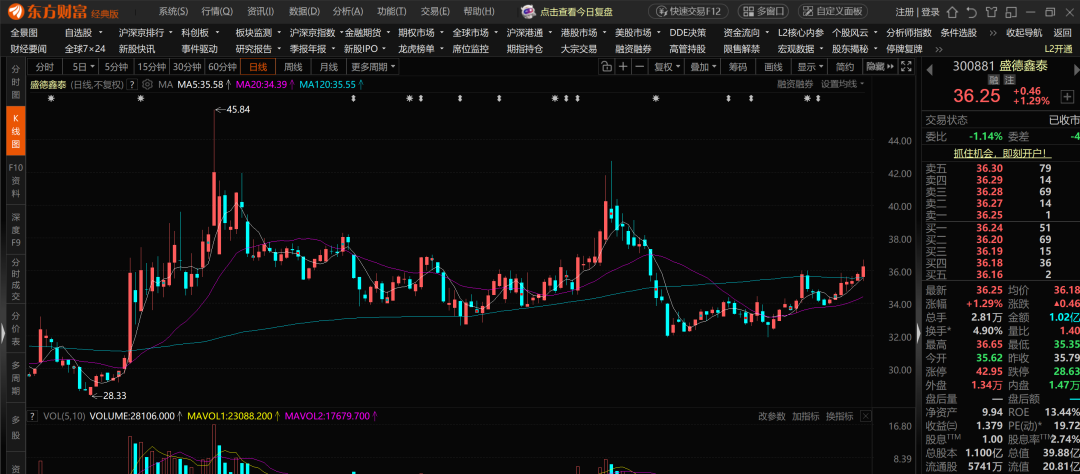The height and width of the screenshot is (474, 1080).
Task: Click 点击查看今日复盘 banner
Action: pos(577,12)
